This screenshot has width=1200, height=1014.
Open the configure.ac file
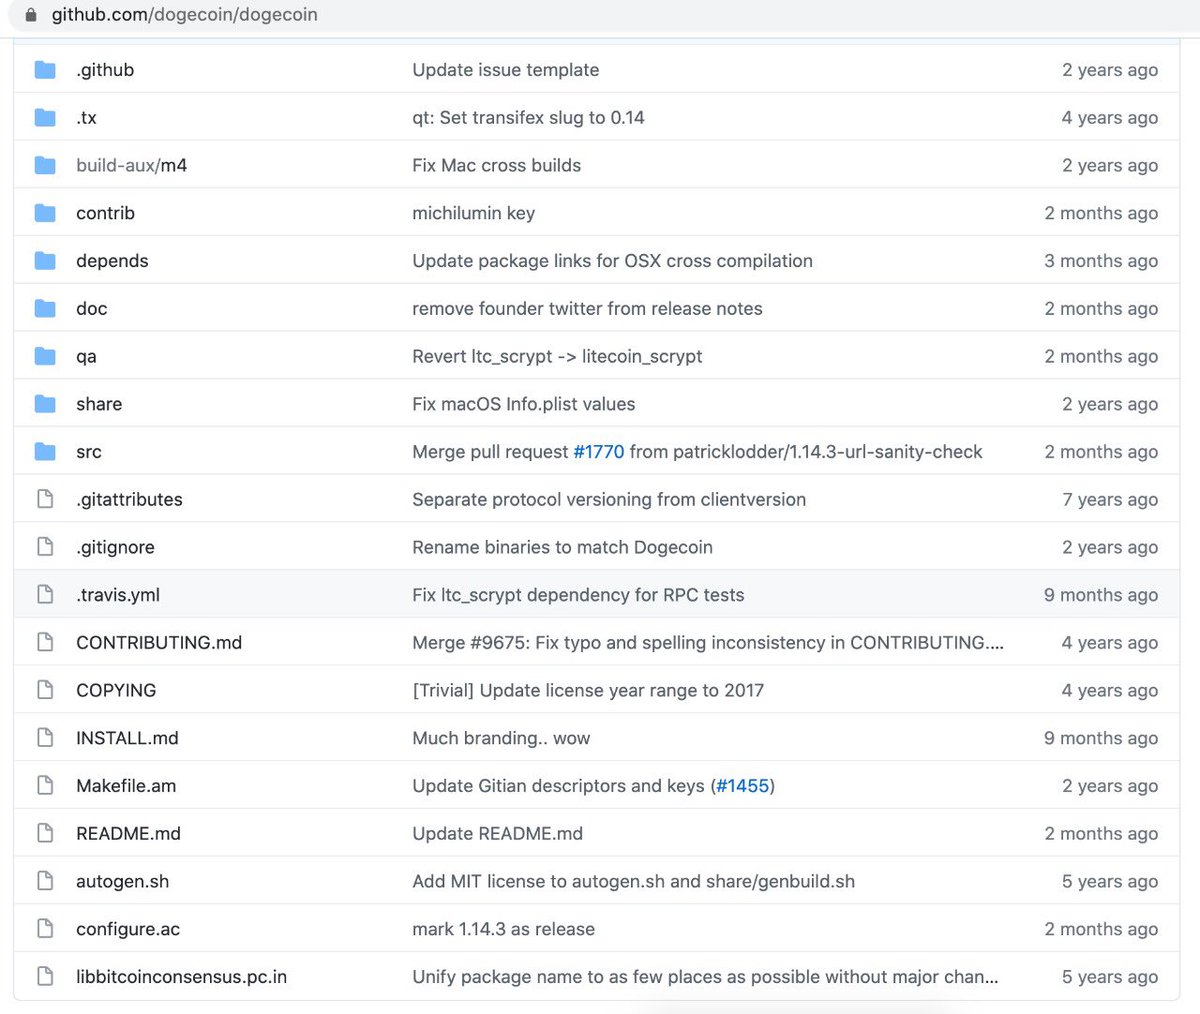128,929
